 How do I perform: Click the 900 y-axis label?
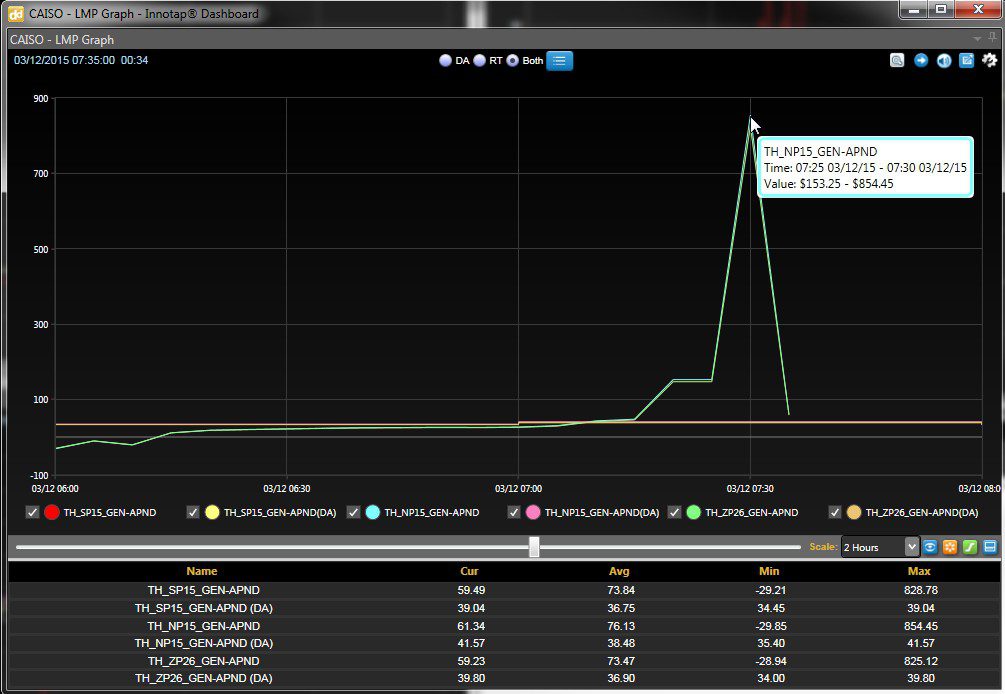point(41,99)
